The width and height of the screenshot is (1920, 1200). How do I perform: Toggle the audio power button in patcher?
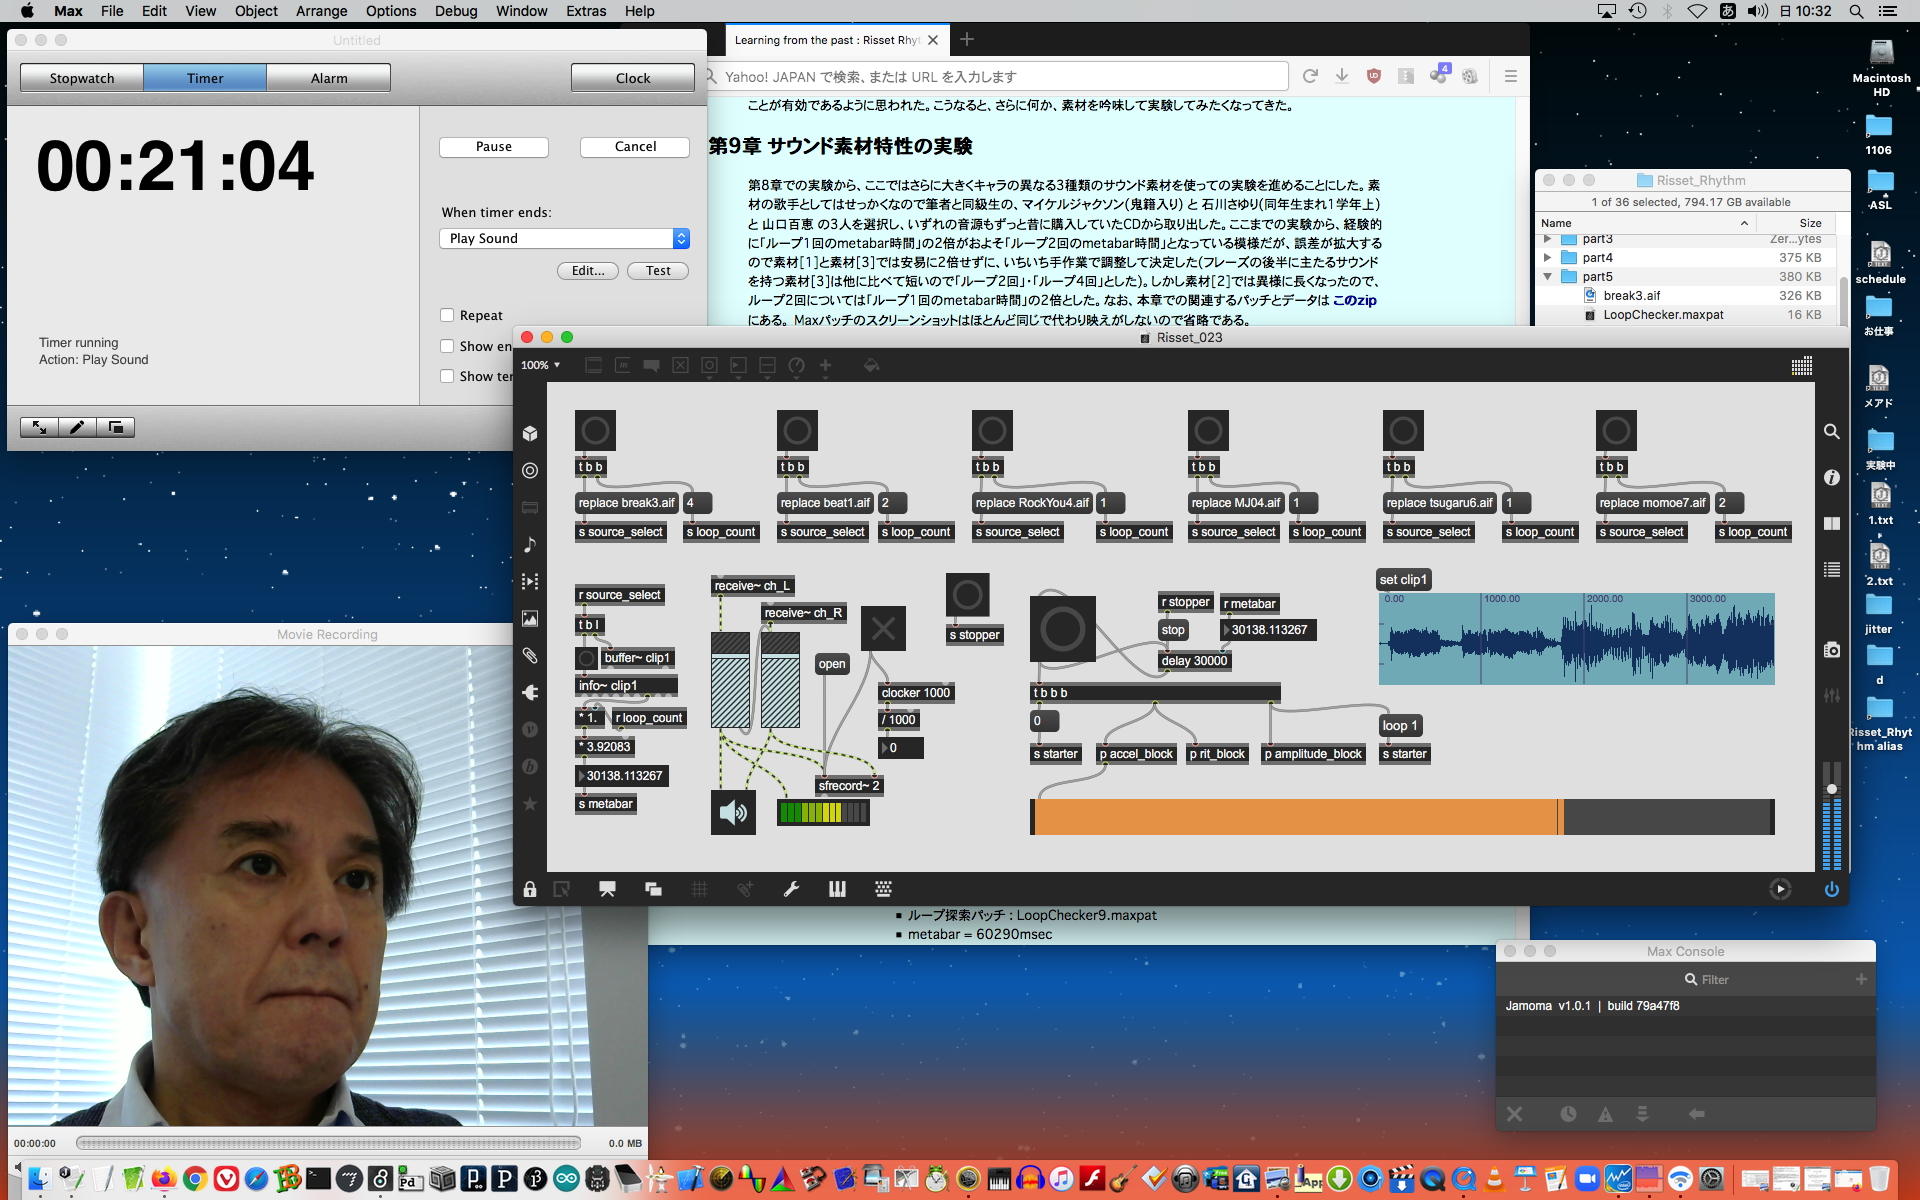click(1831, 889)
